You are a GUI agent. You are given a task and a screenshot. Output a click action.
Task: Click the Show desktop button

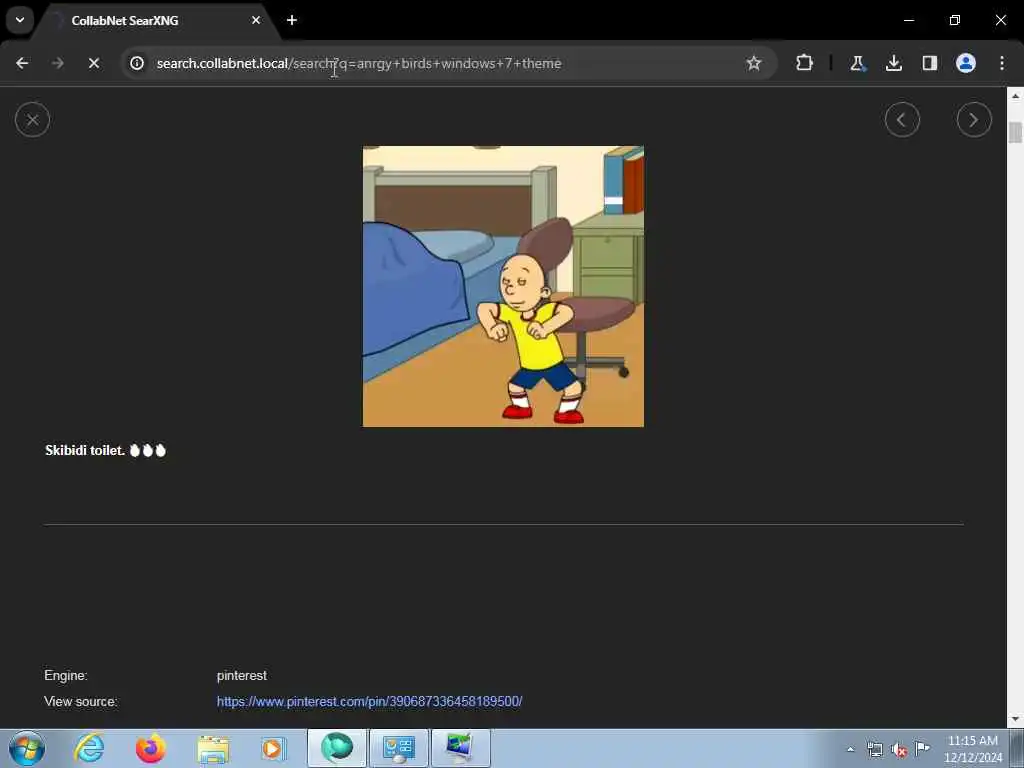(x=1017, y=748)
